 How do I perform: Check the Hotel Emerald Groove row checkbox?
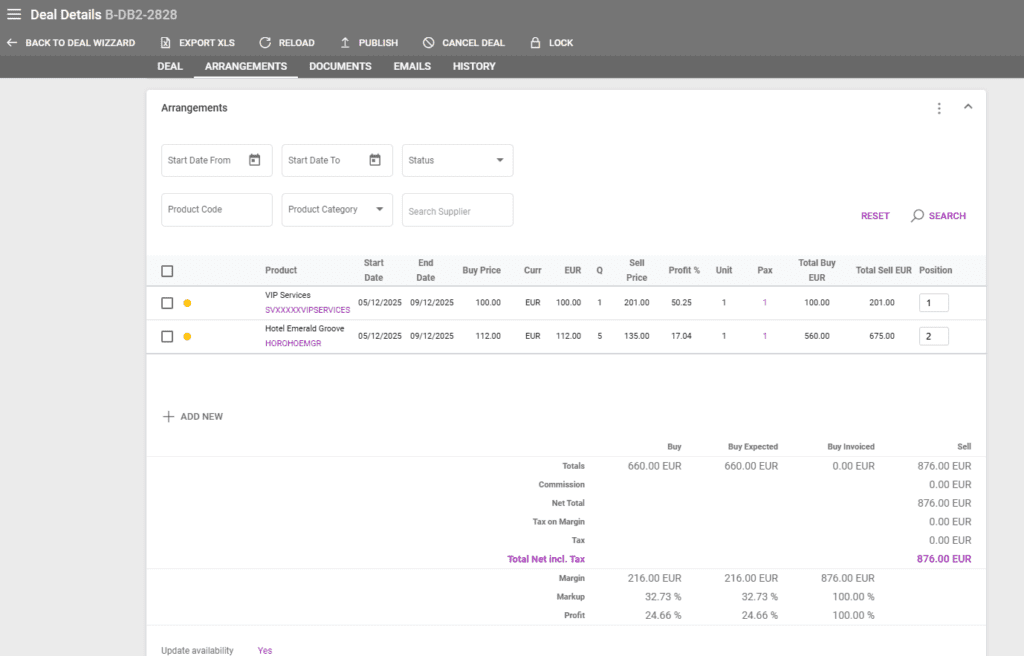pyautogui.click(x=167, y=336)
